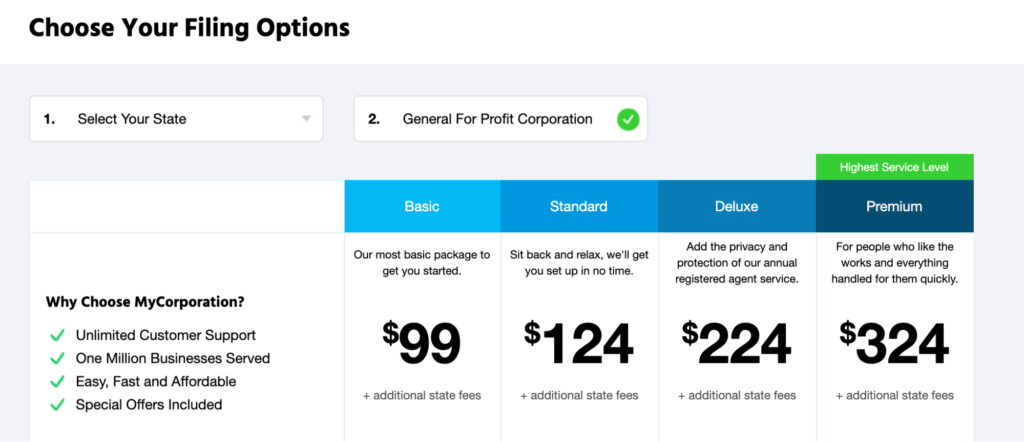
Task: Click the $224 Deluxe price
Action: tap(737, 343)
